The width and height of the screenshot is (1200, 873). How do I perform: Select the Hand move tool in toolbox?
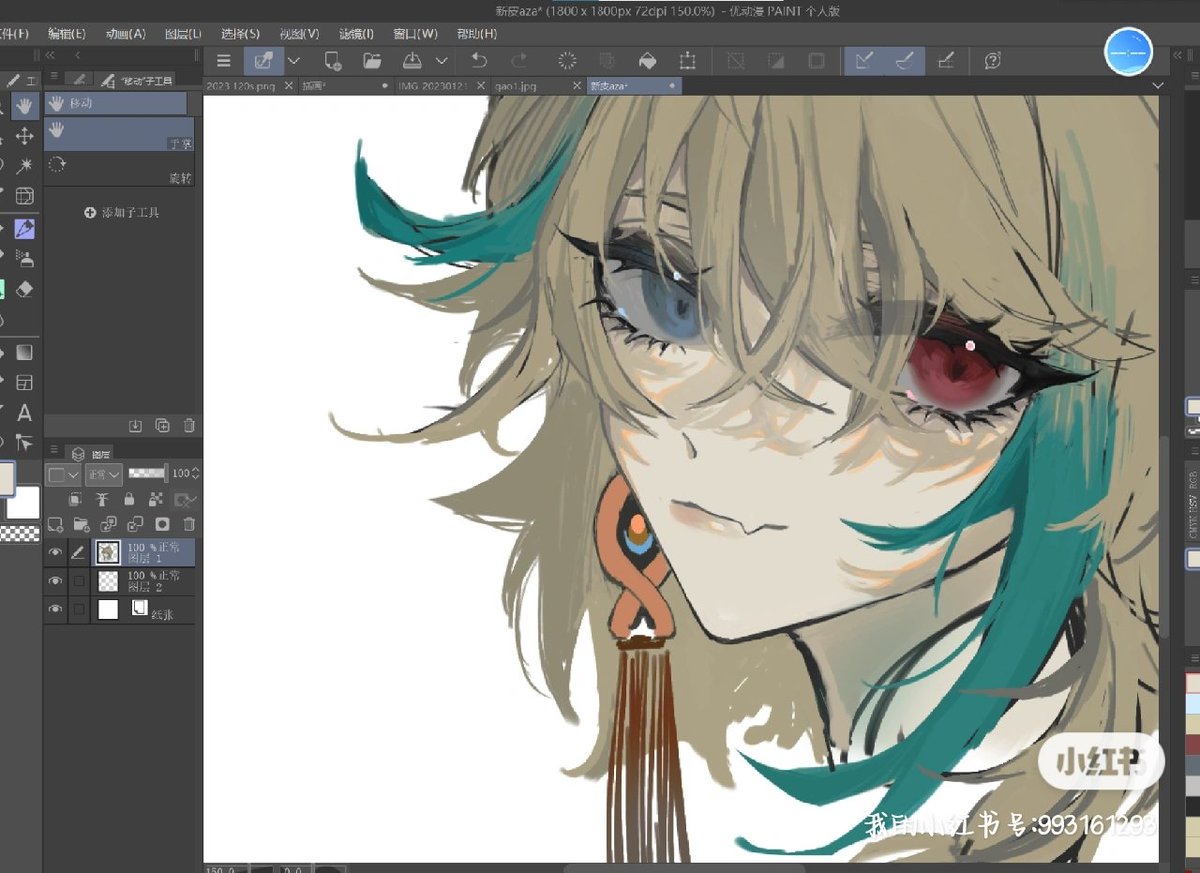point(25,105)
